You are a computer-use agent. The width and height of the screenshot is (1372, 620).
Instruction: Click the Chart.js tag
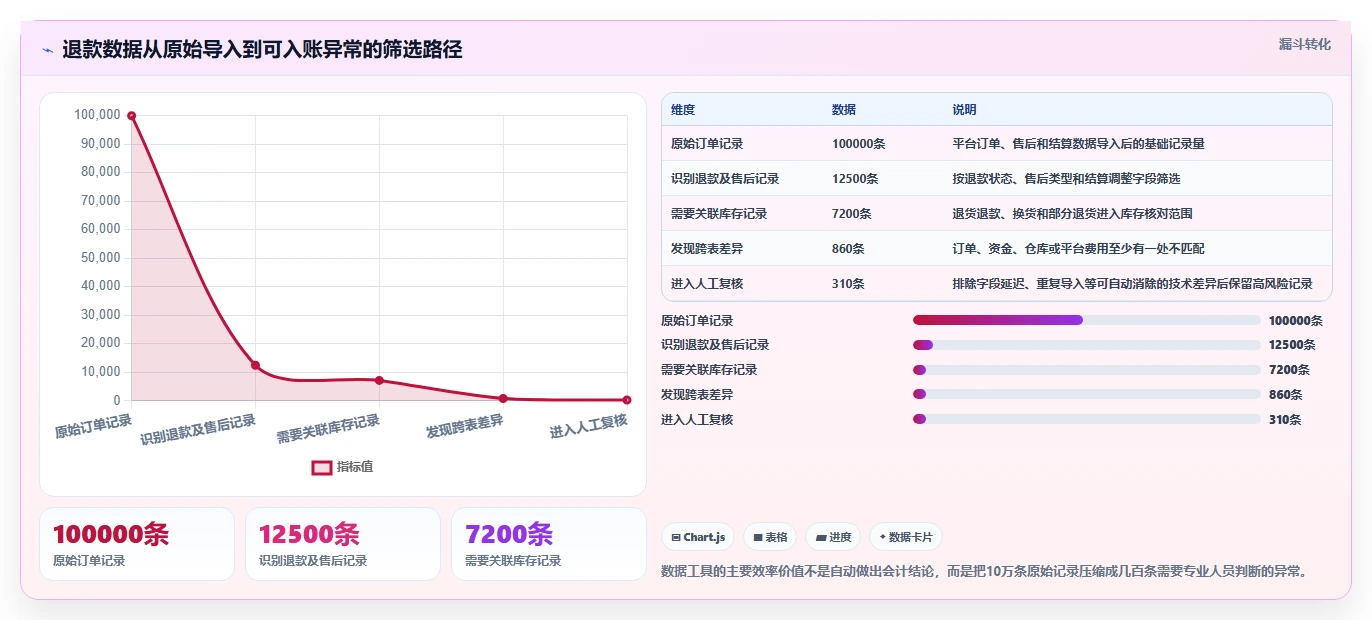click(x=697, y=537)
